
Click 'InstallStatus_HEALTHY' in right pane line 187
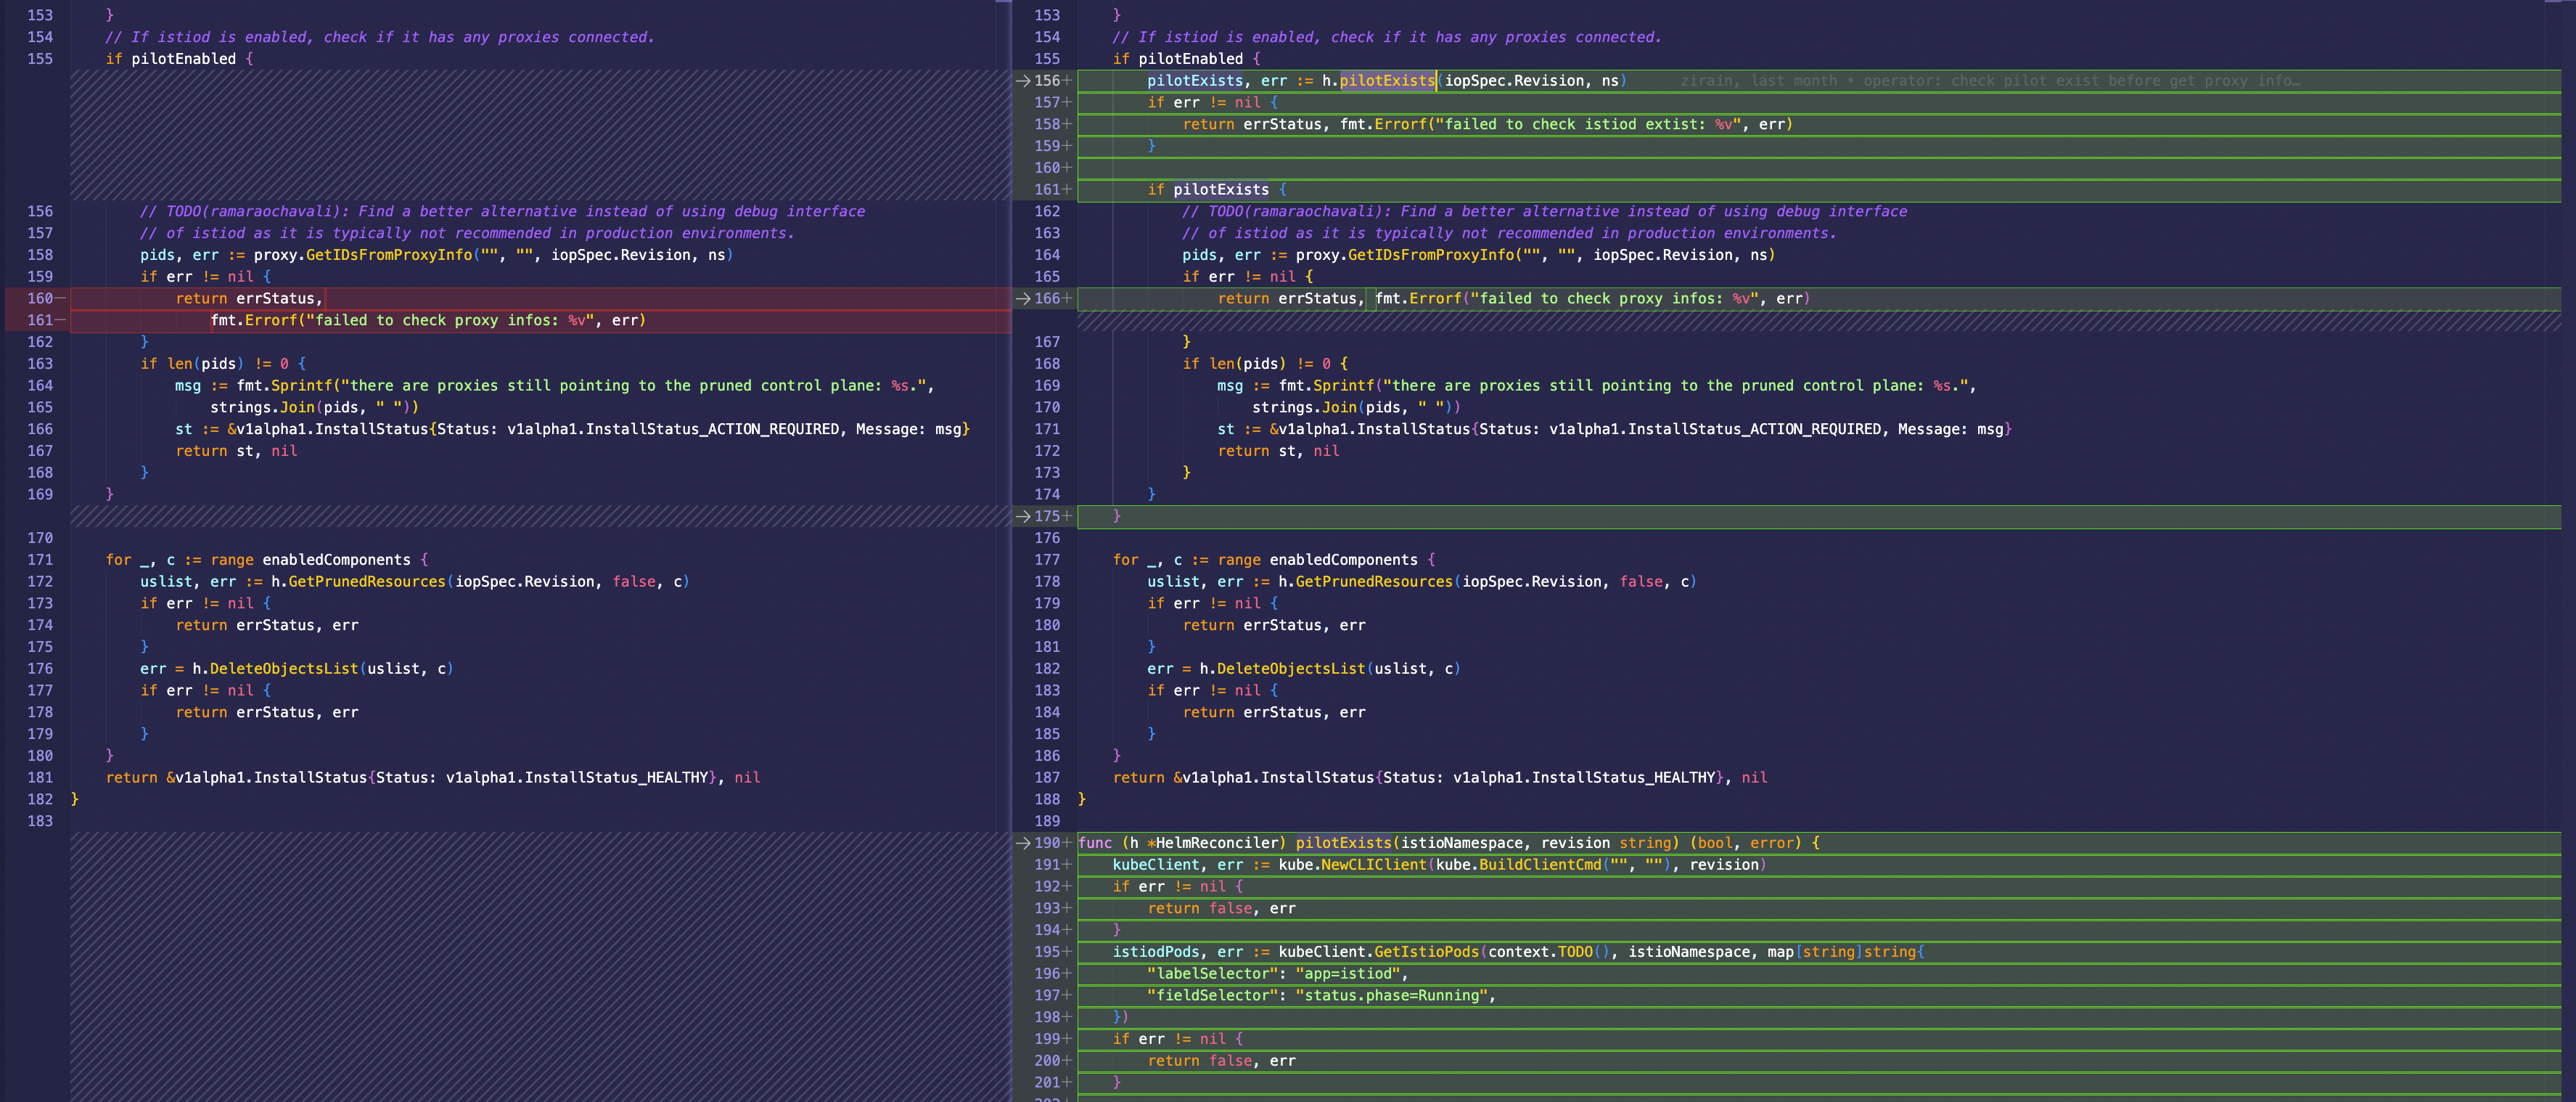(1623, 778)
